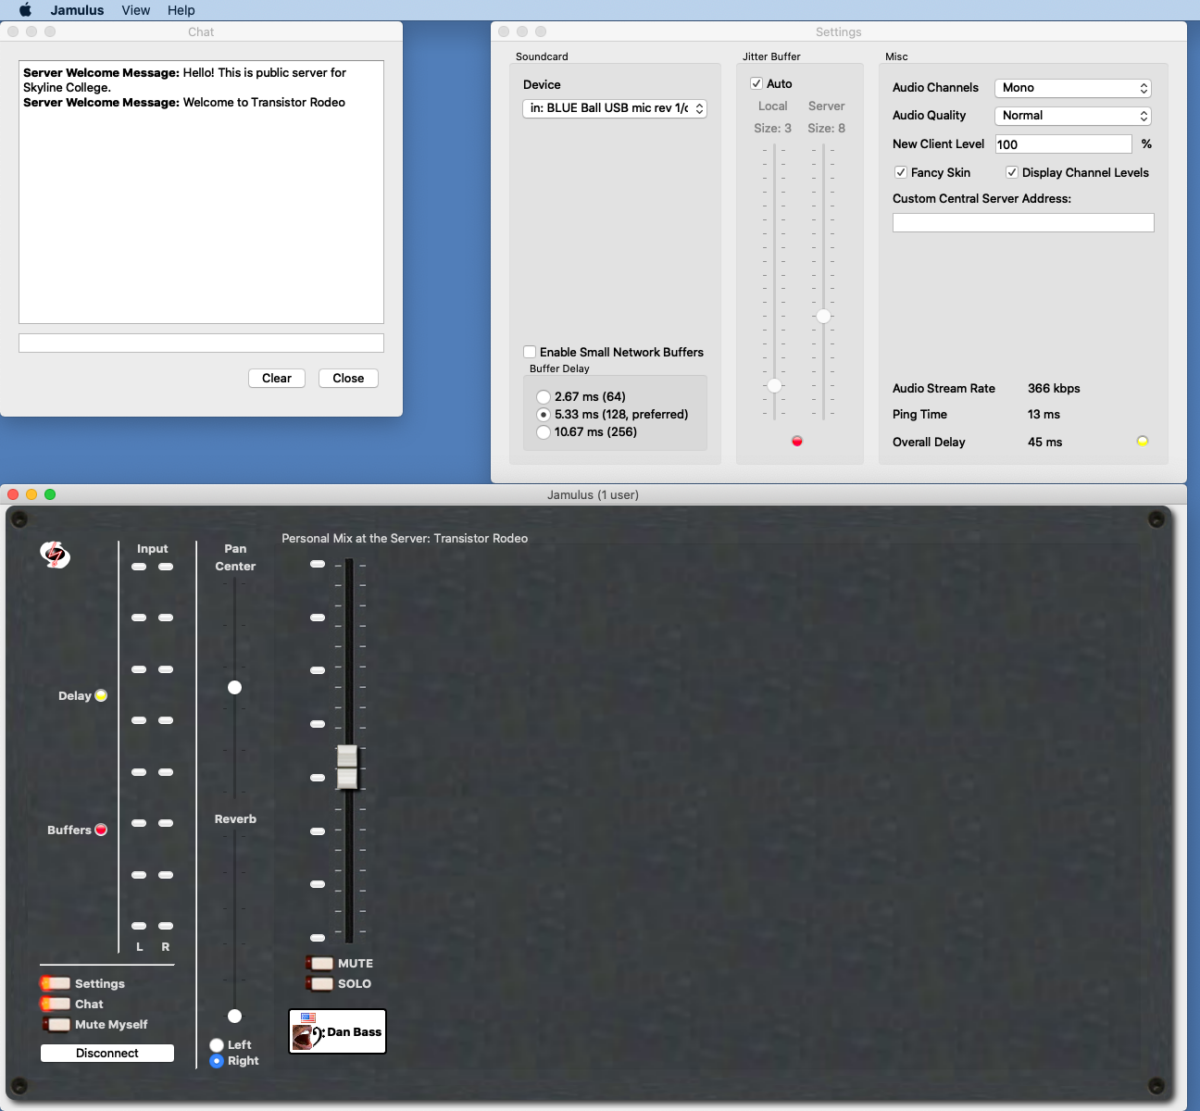Screen dimensions: 1200x1111
Task: Select the 10.67 ms (256) buffer delay
Action: [x=543, y=432]
